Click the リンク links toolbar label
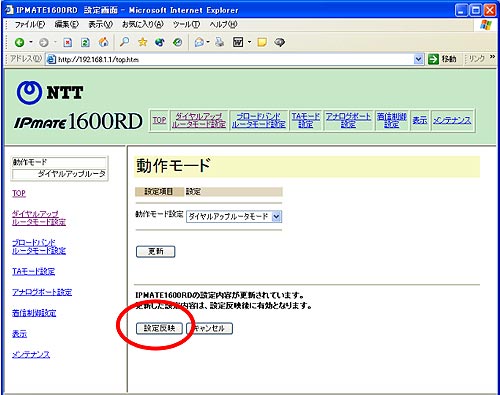Screen dimensions: 500x395 coord(477,59)
